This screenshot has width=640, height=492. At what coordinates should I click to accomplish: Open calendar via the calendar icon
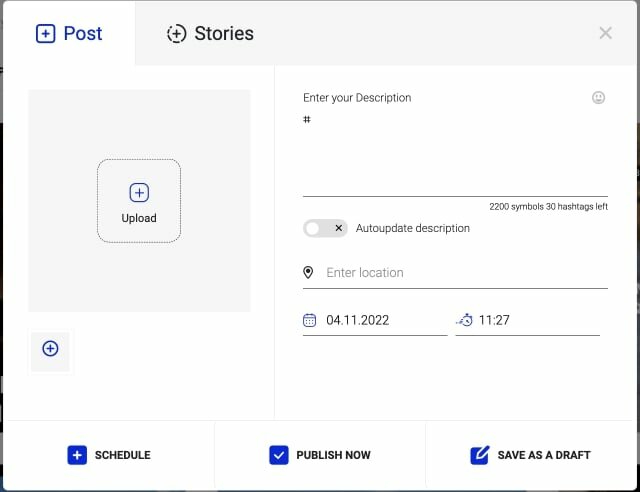[x=309, y=320]
